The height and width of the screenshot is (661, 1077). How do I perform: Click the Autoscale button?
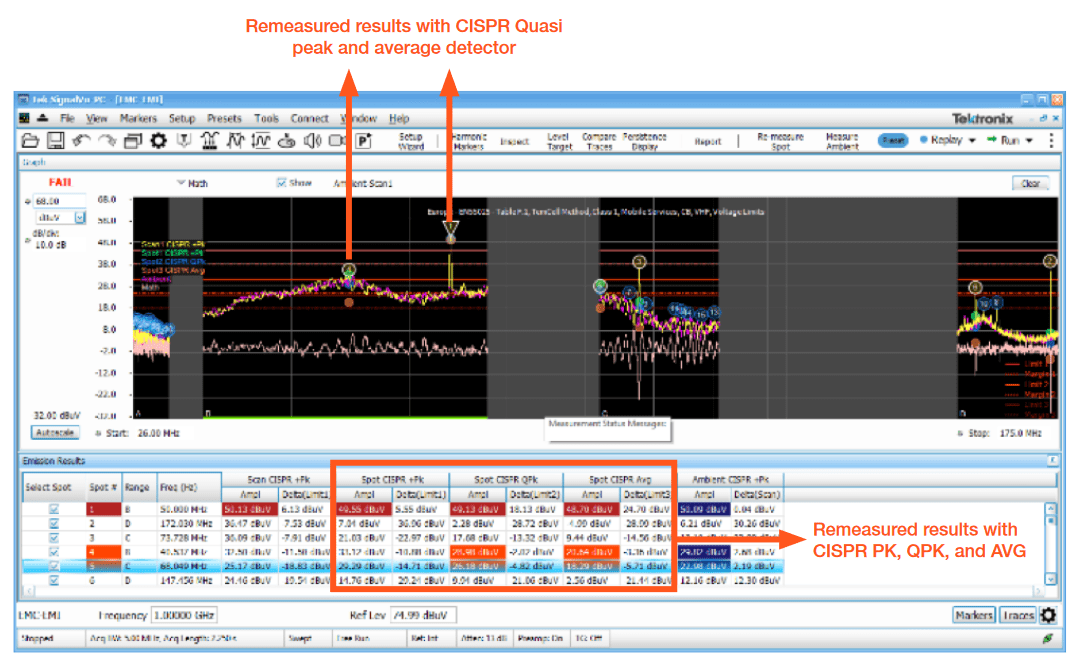[x=54, y=431]
